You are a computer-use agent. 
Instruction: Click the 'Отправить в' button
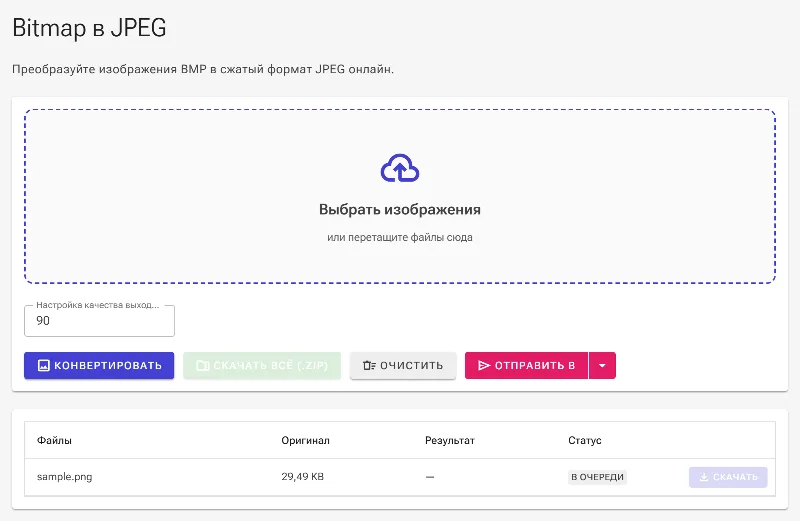[x=526, y=365]
